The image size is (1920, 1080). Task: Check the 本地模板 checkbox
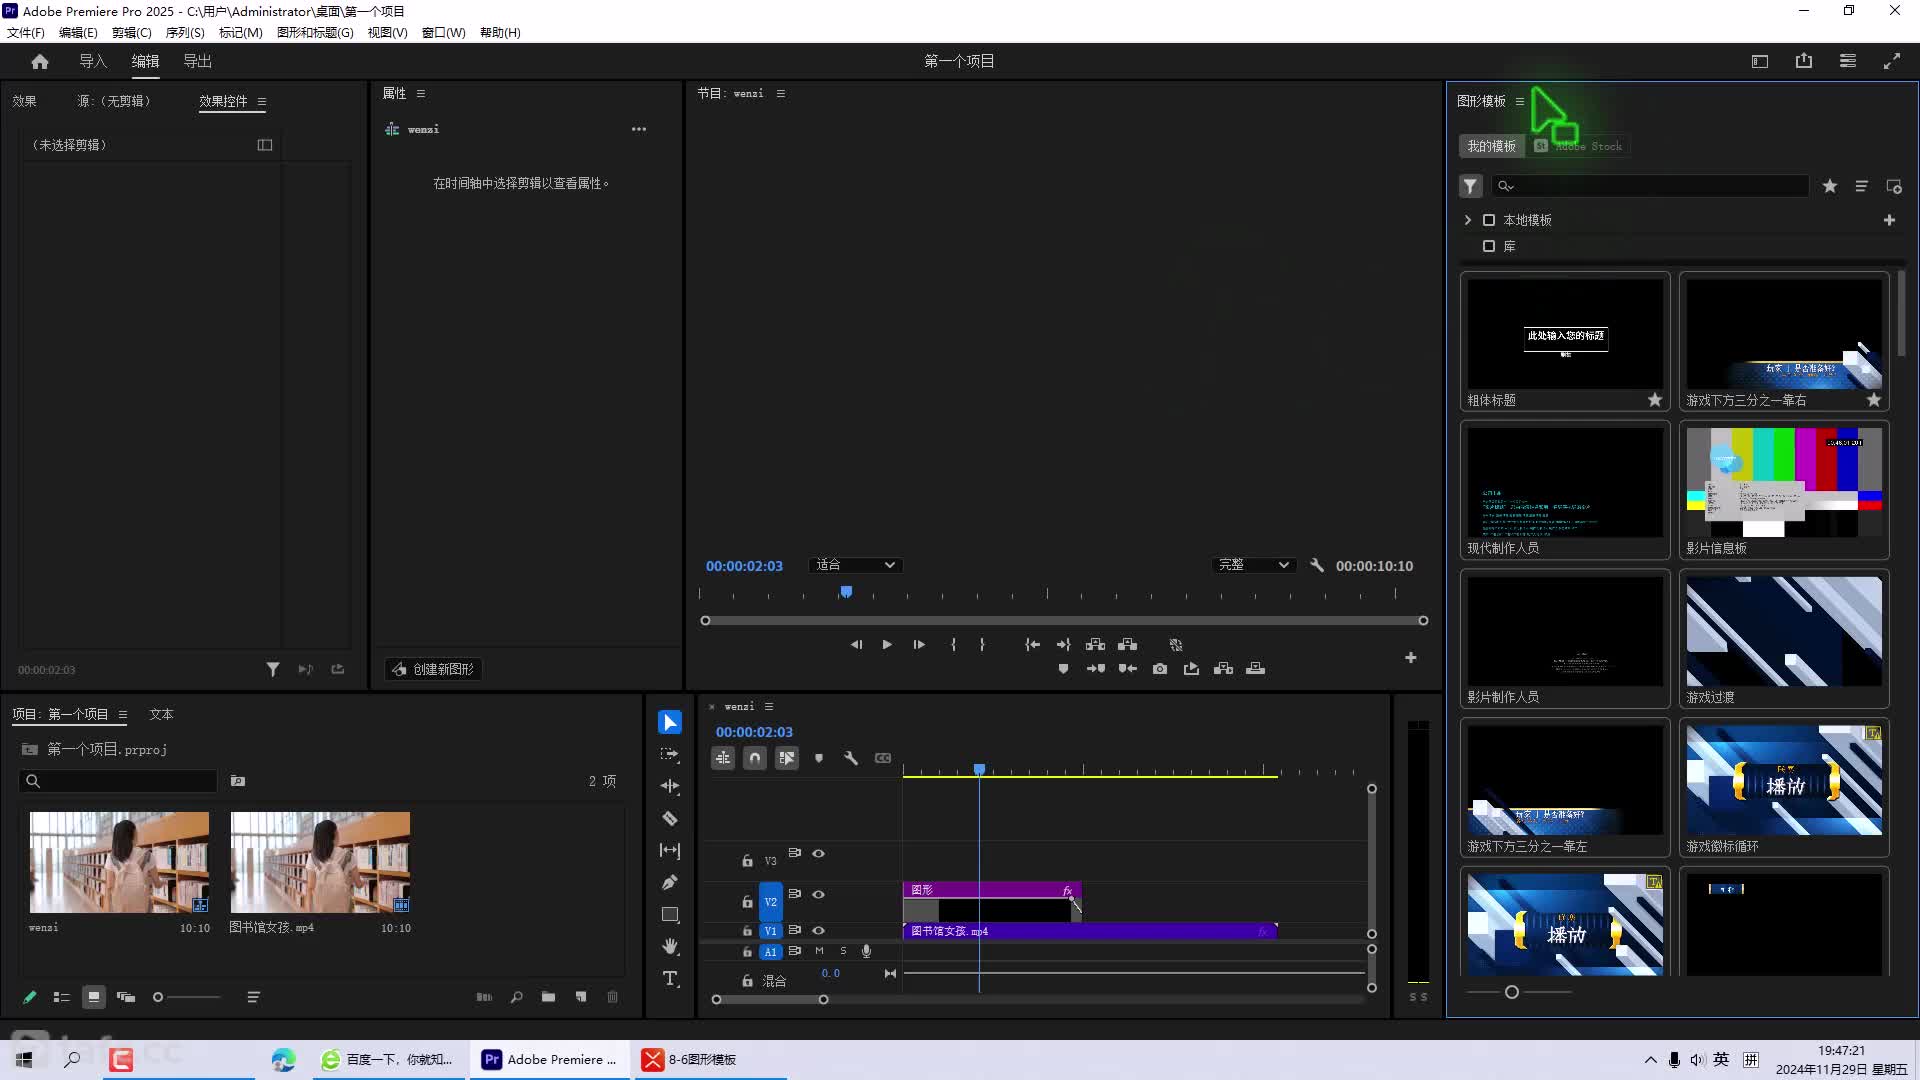[x=1489, y=220]
